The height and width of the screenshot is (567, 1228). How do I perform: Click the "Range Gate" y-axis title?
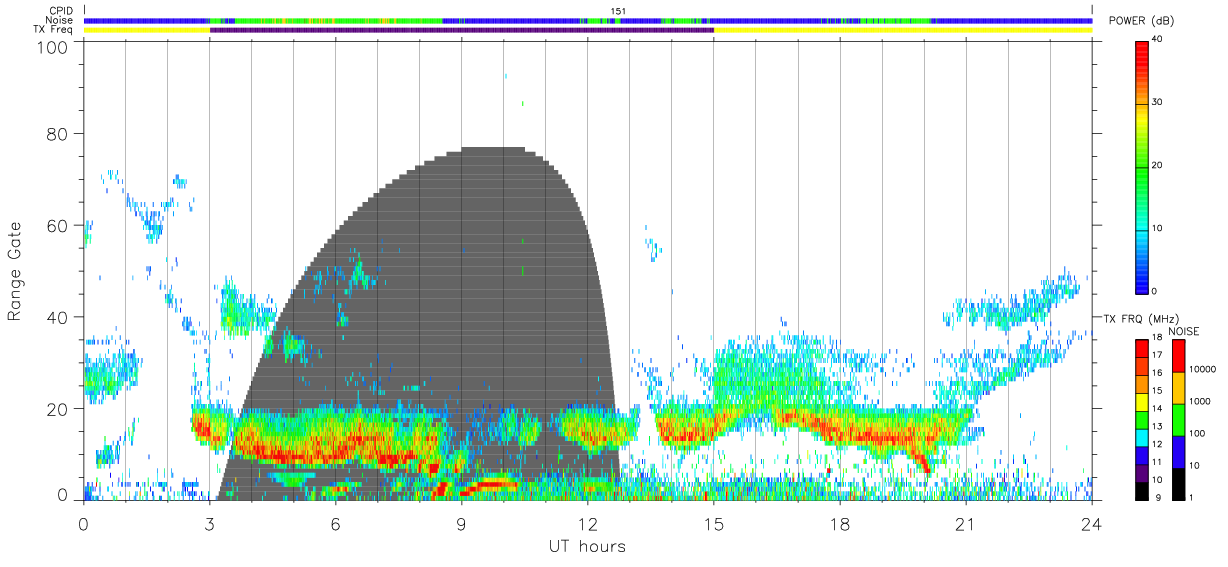[x=15, y=272]
